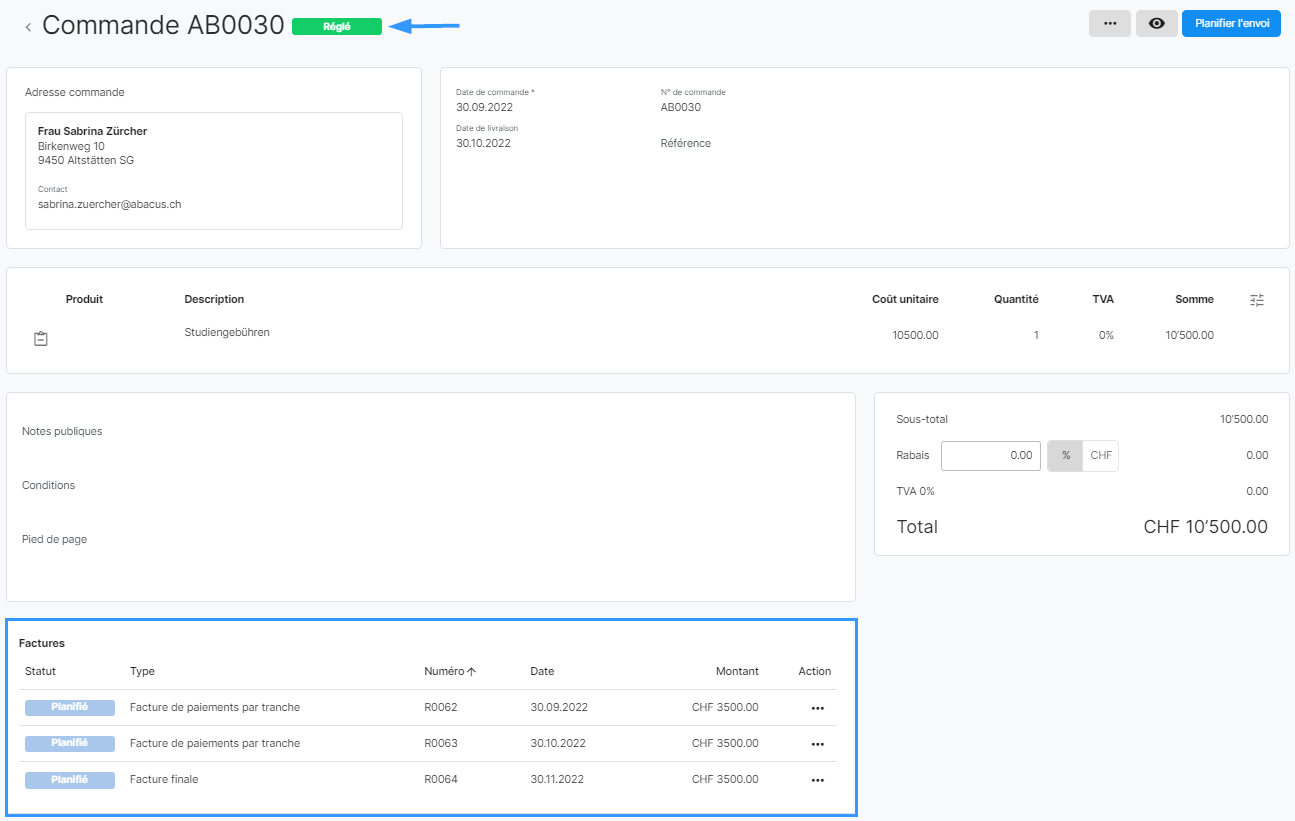Screen dimensions: 1295x821
Task: Click the Planifié badge for invoice R0062
Action: (69, 708)
